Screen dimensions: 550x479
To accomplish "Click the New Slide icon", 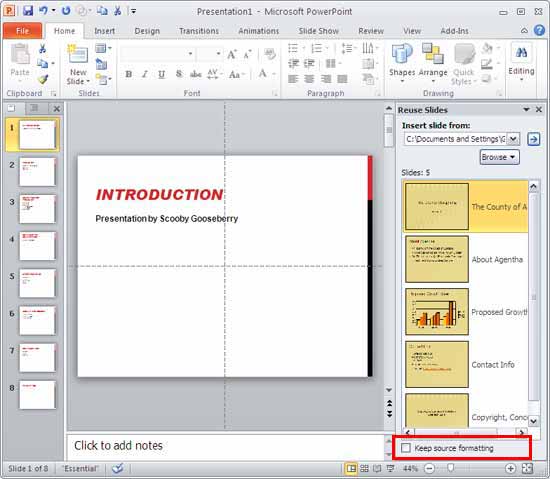I will pyautogui.click(x=78, y=55).
